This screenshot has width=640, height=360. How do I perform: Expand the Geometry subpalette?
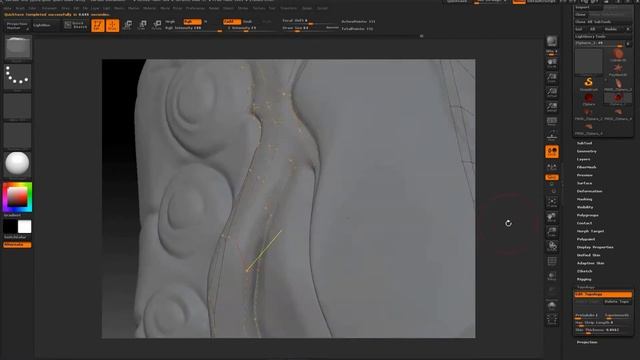pyautogui.click(x=587, y=151)
